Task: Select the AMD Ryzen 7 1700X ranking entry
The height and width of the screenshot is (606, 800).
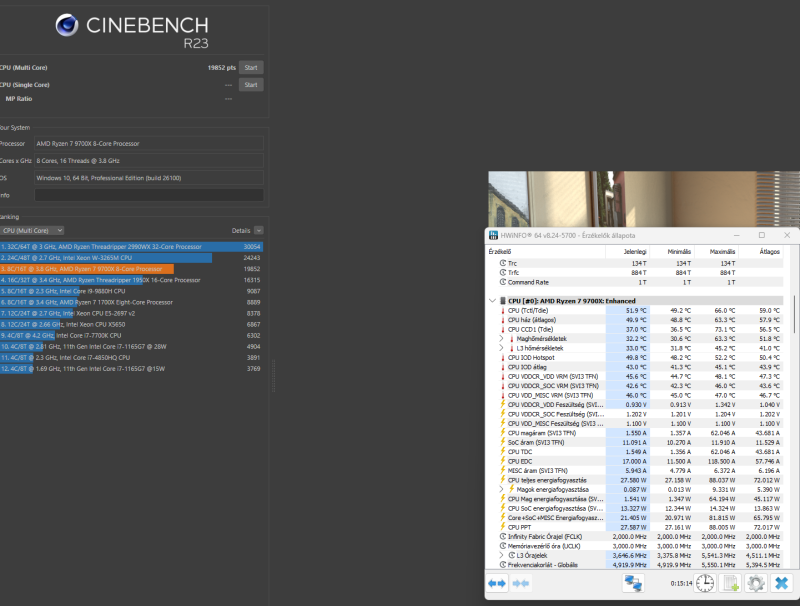Action: coord(132,302)
